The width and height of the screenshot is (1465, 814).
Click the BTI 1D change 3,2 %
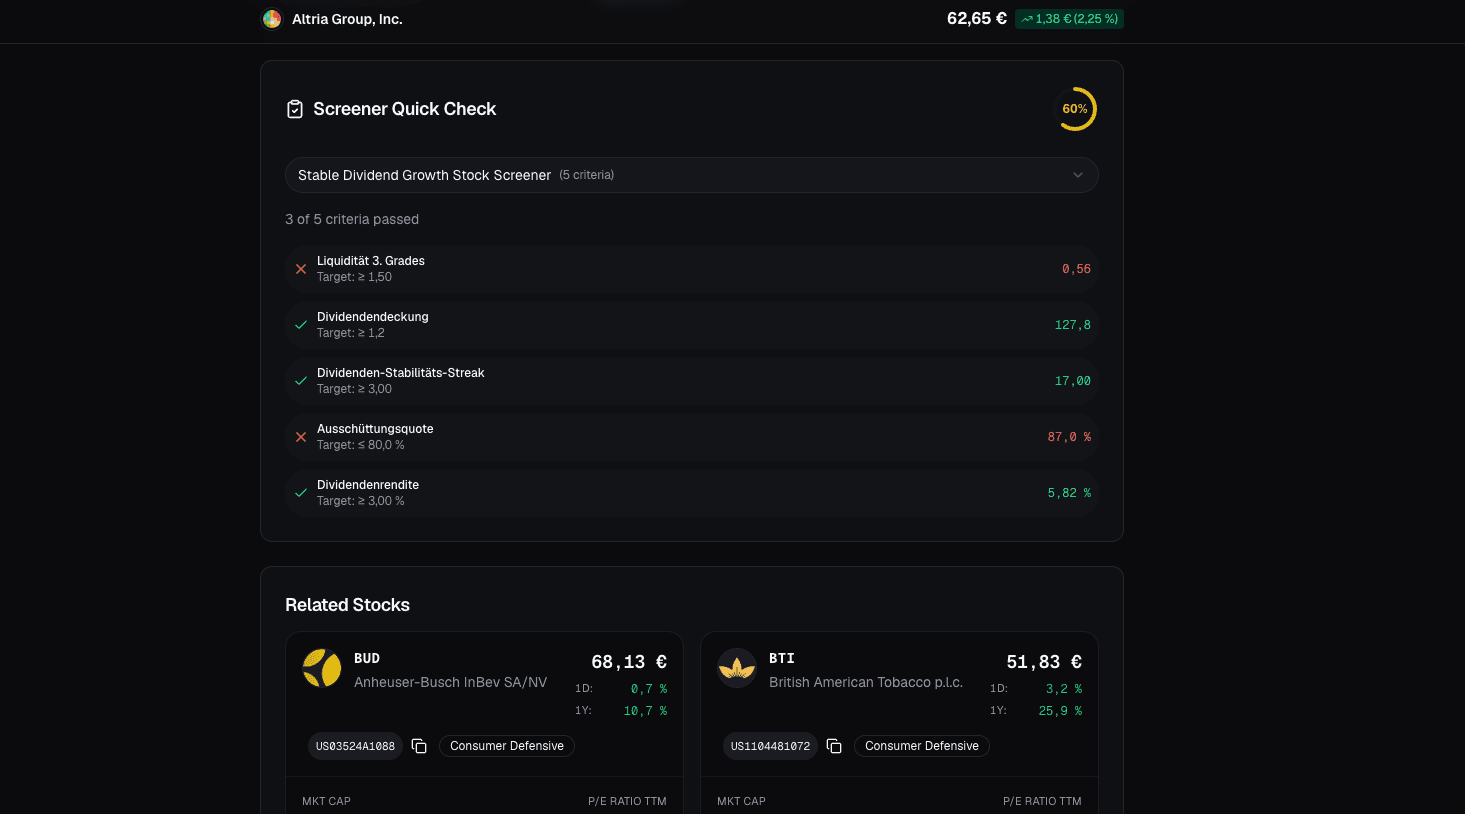tap(1064, 689)
